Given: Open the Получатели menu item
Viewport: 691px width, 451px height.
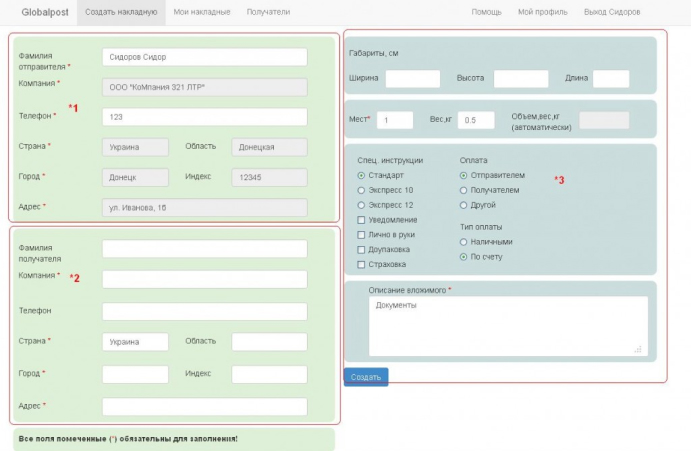Looking at the screenshot, I should click(x=267, y=12).
